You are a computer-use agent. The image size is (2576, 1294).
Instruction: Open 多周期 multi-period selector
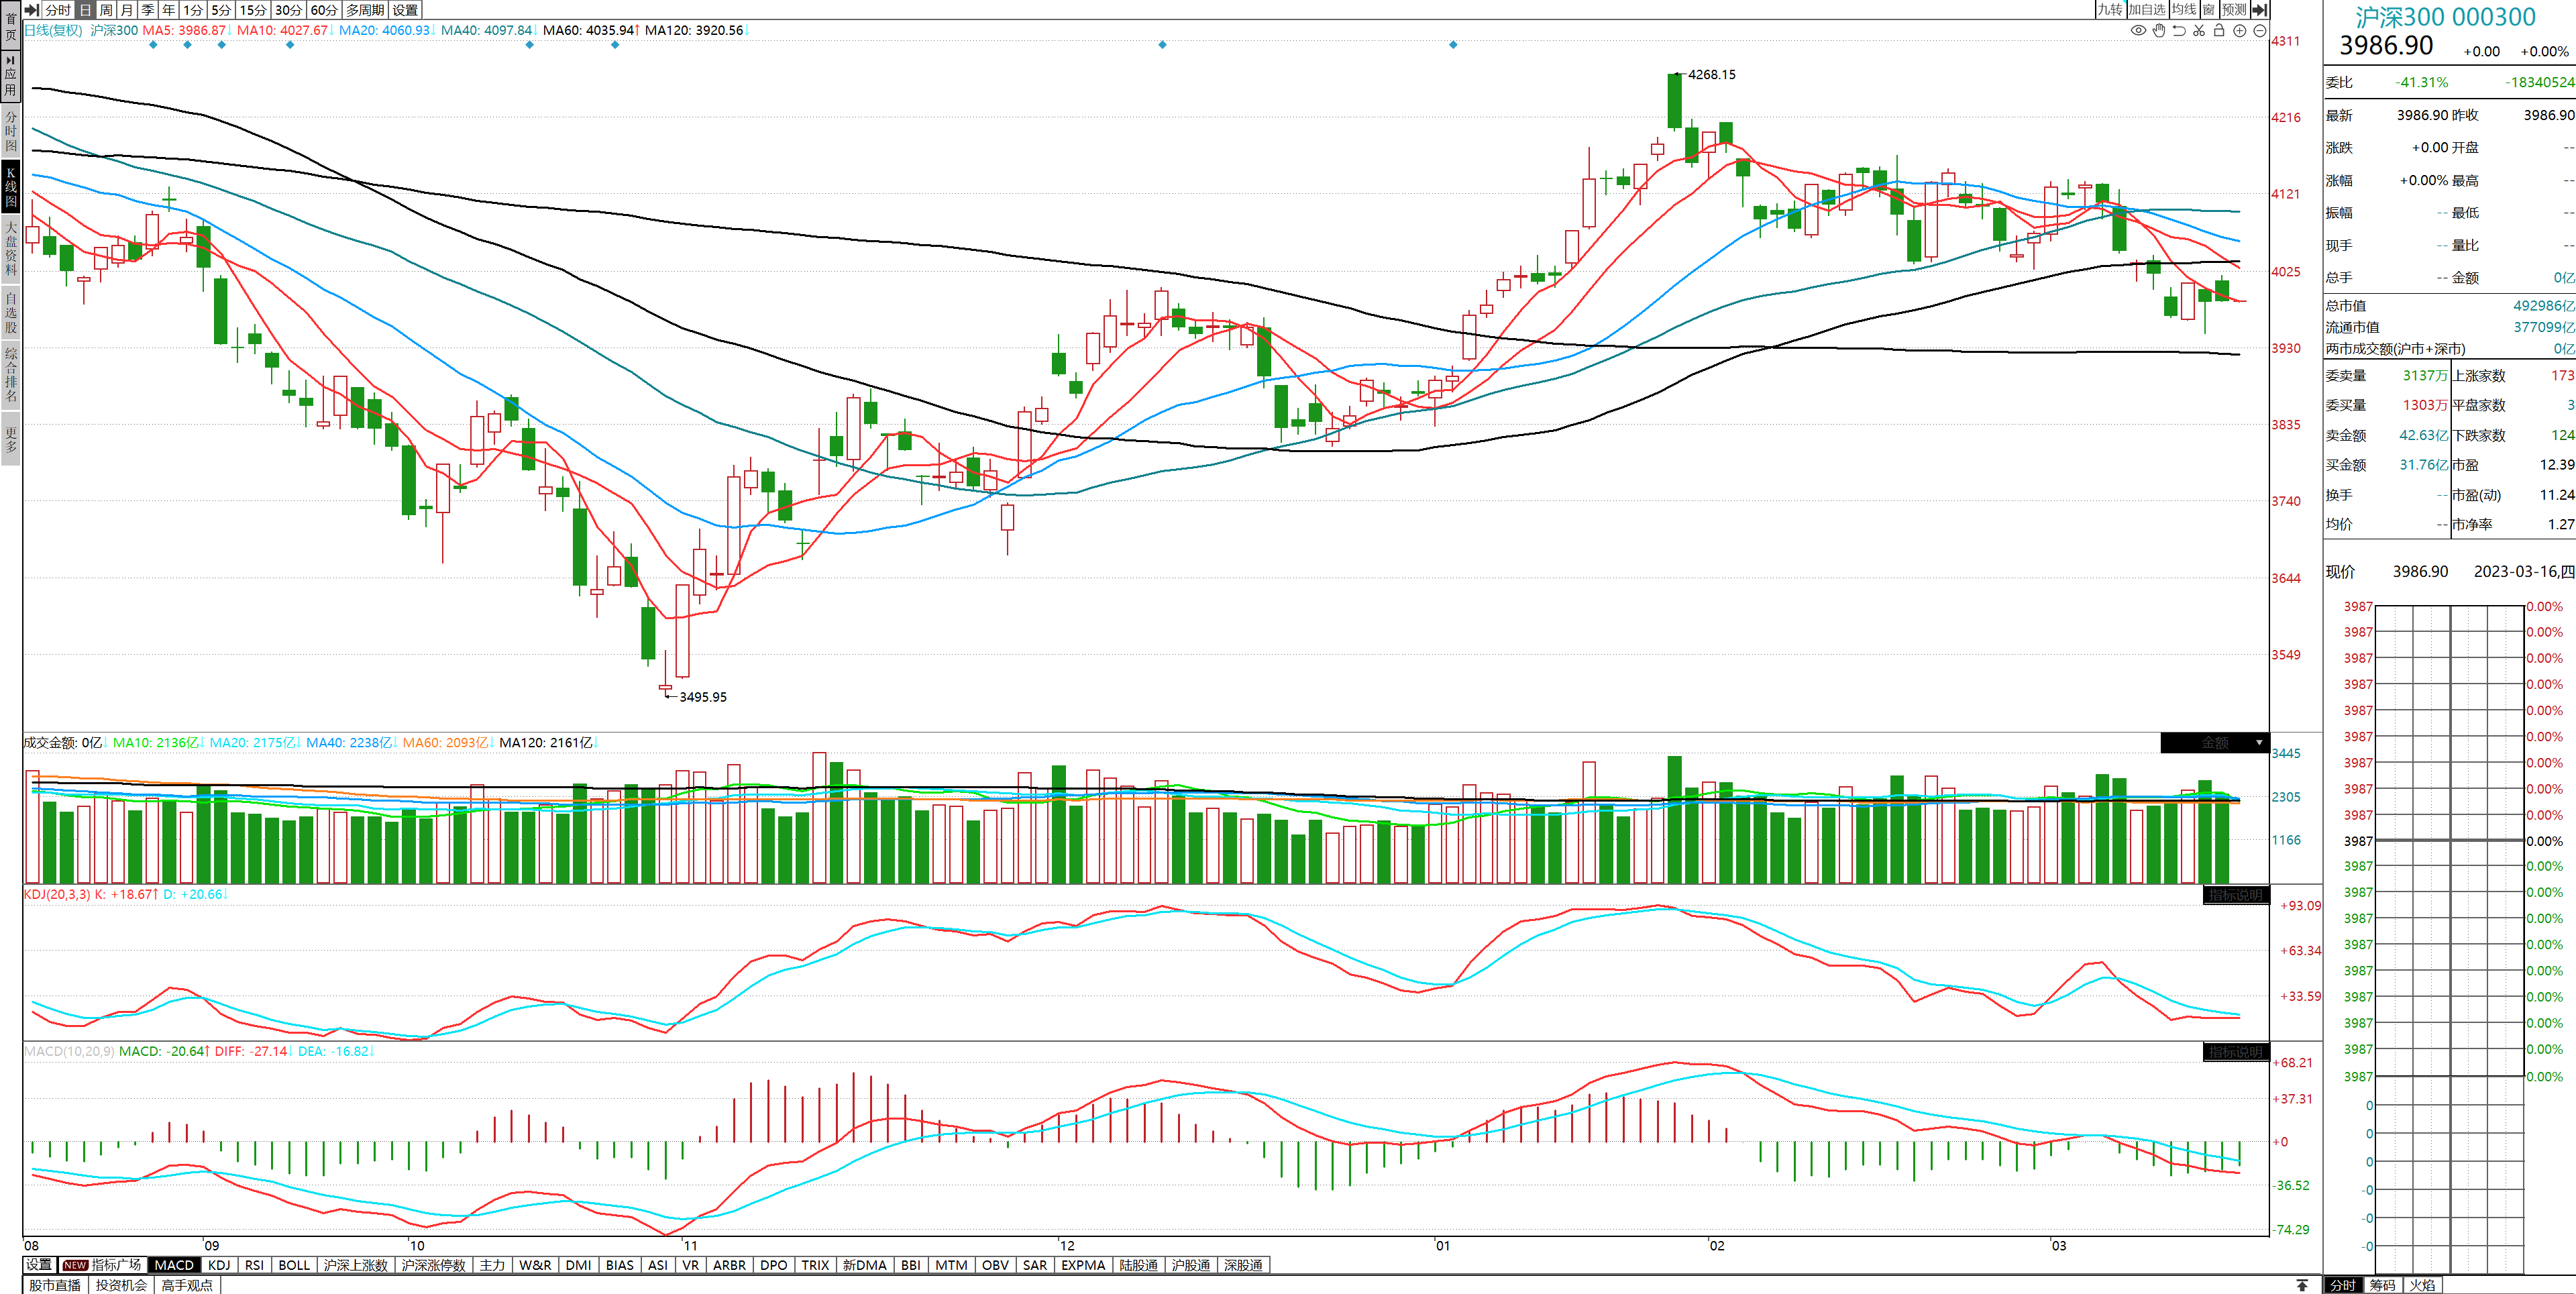pos(365,10)
